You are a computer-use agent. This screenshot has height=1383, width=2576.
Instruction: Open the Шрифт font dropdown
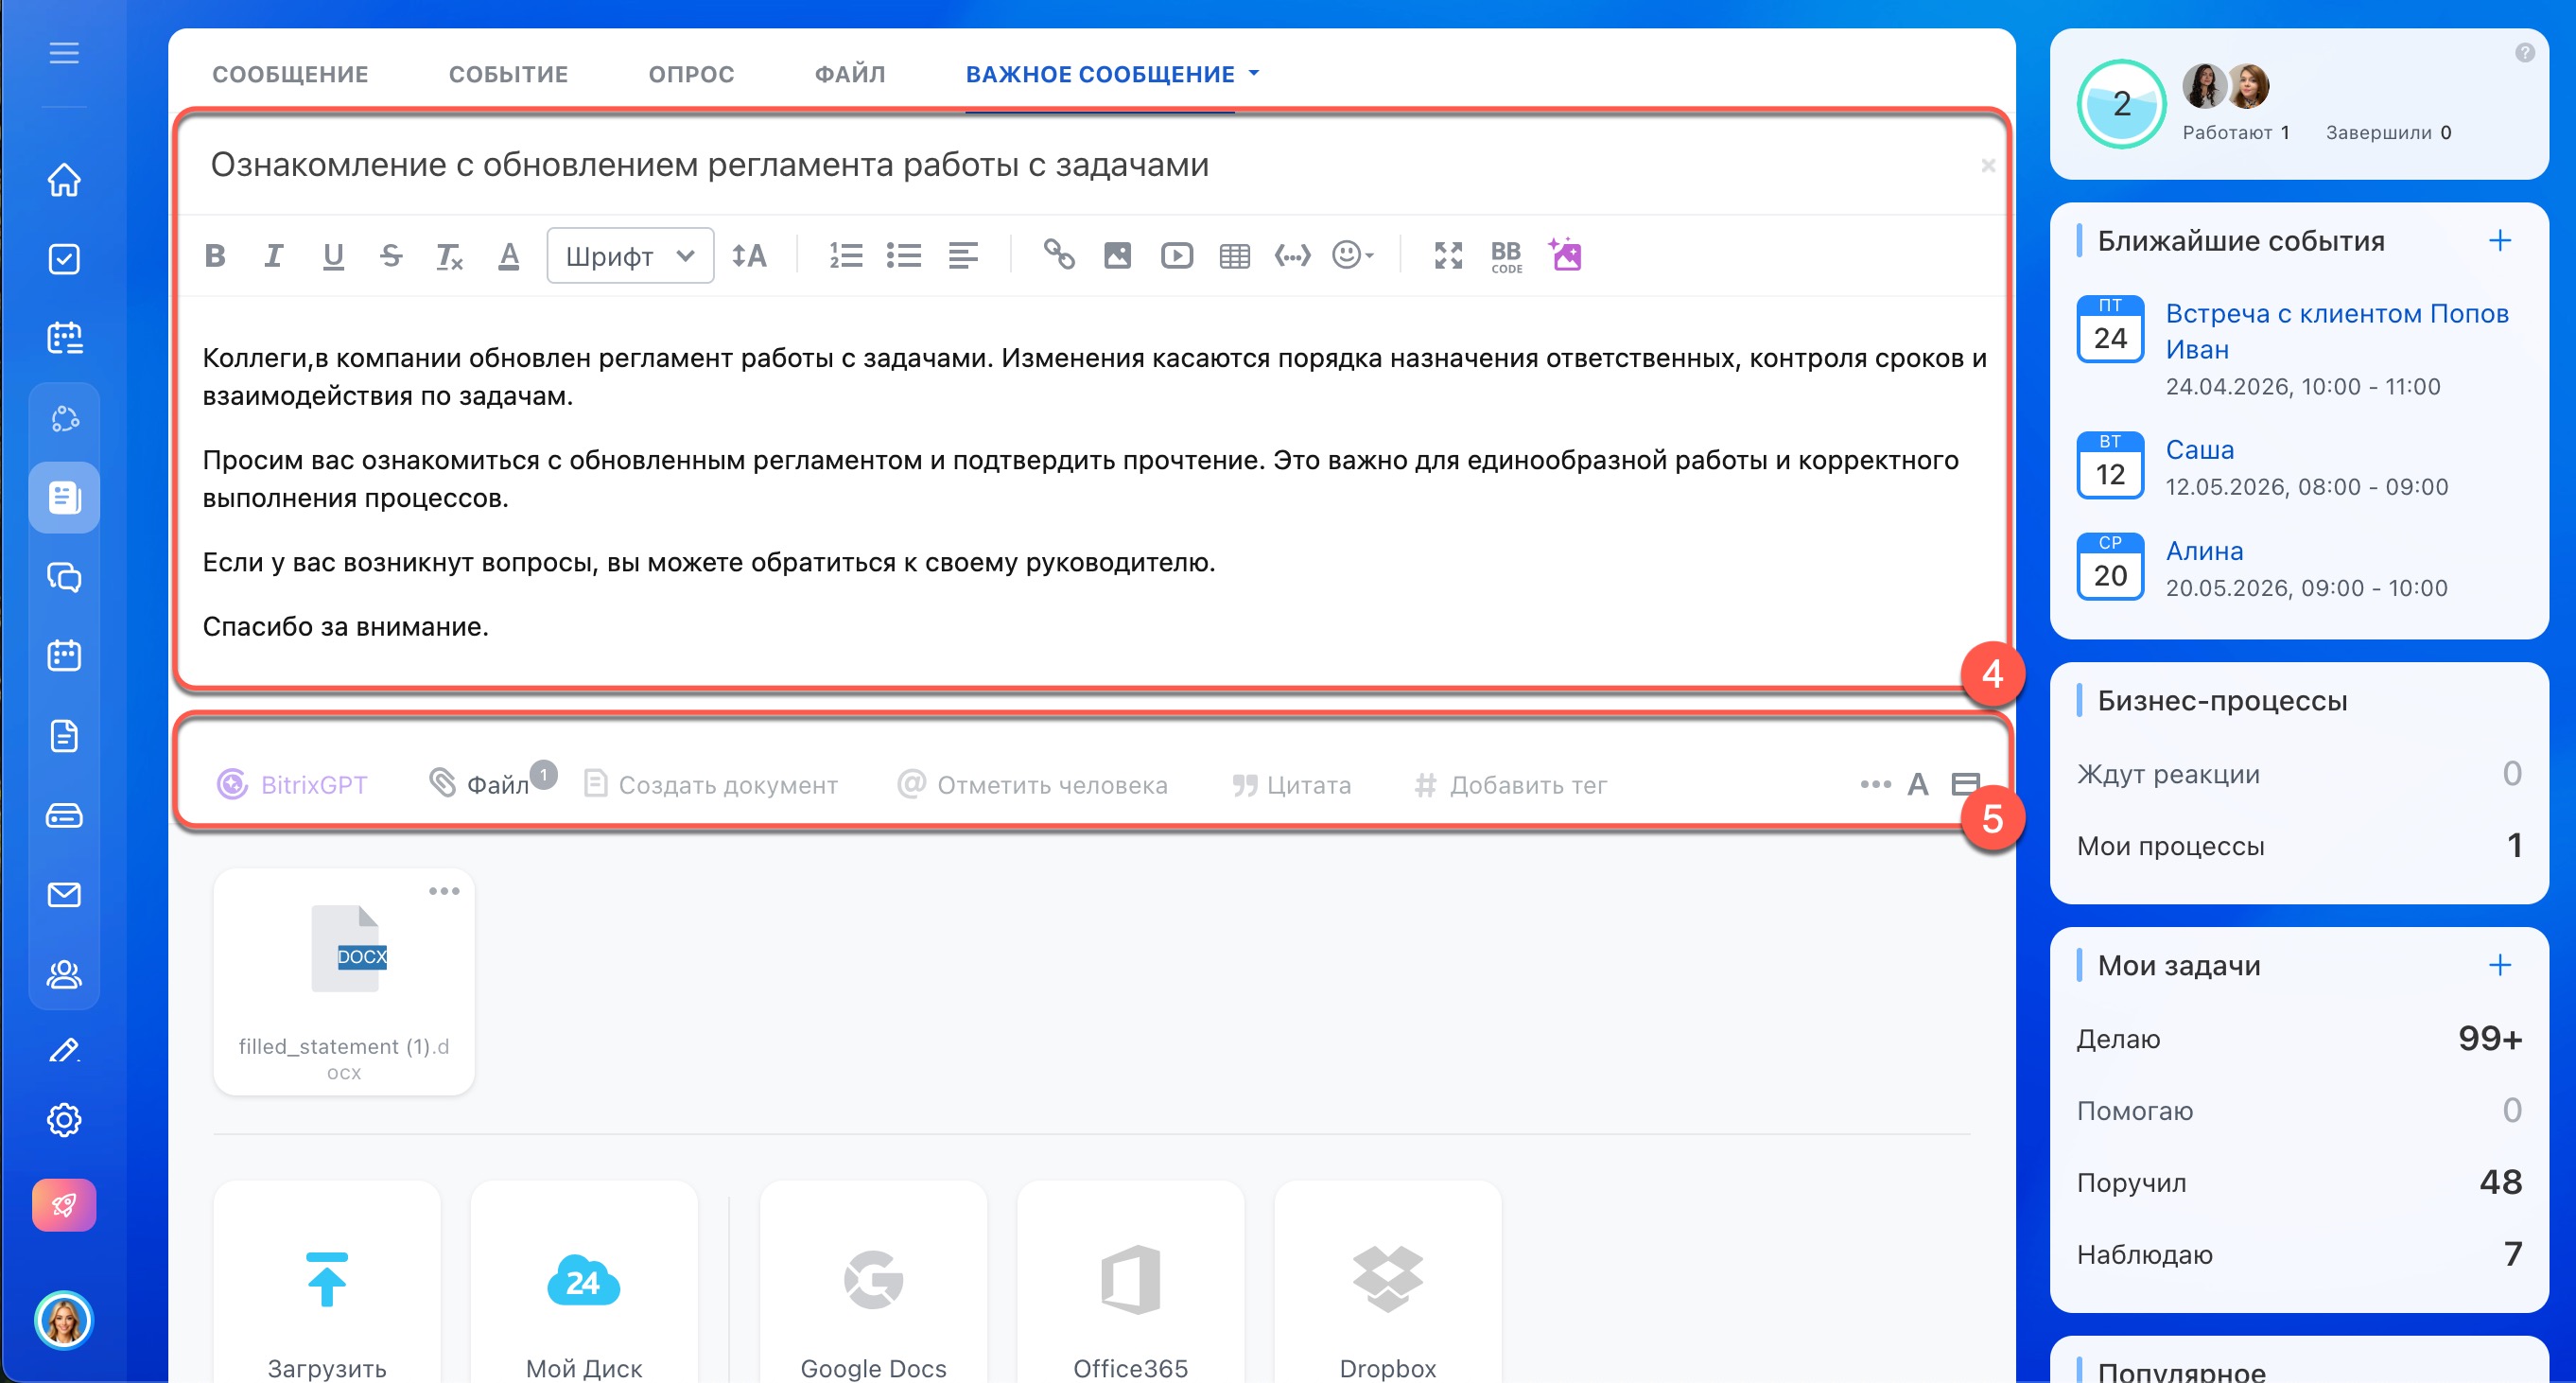coord(630,256)
